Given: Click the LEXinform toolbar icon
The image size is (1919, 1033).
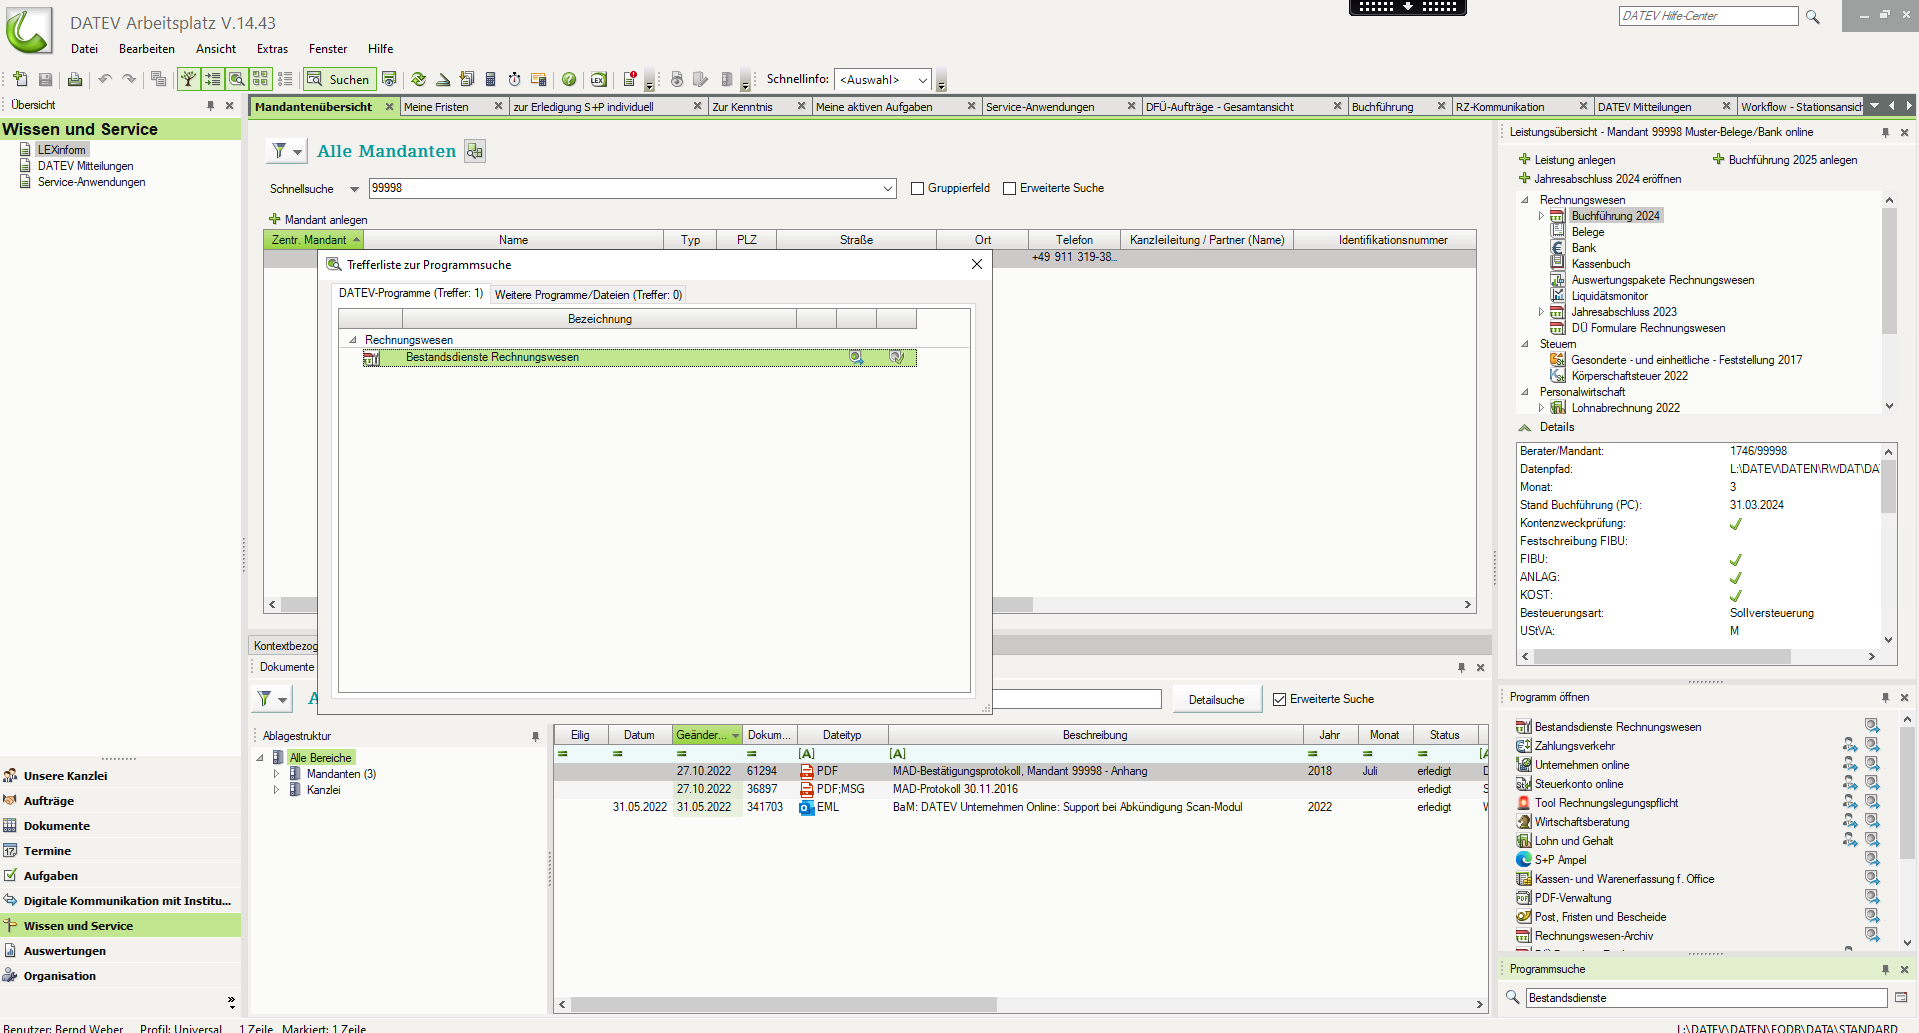Looking at the screenshot, I should [x=598, y=79].
